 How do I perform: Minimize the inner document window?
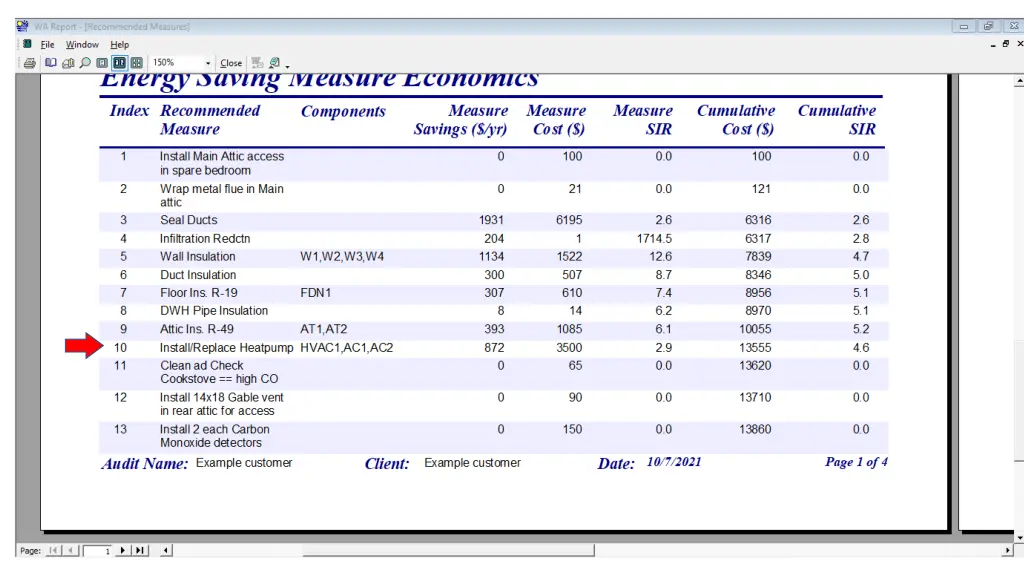pyautogui.click(x=993, y=44)
